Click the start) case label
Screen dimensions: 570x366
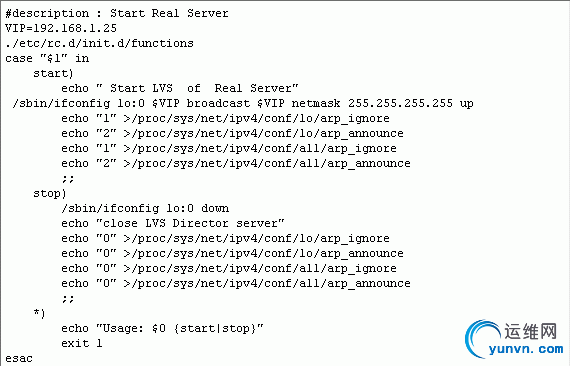(x=53, y=74)
